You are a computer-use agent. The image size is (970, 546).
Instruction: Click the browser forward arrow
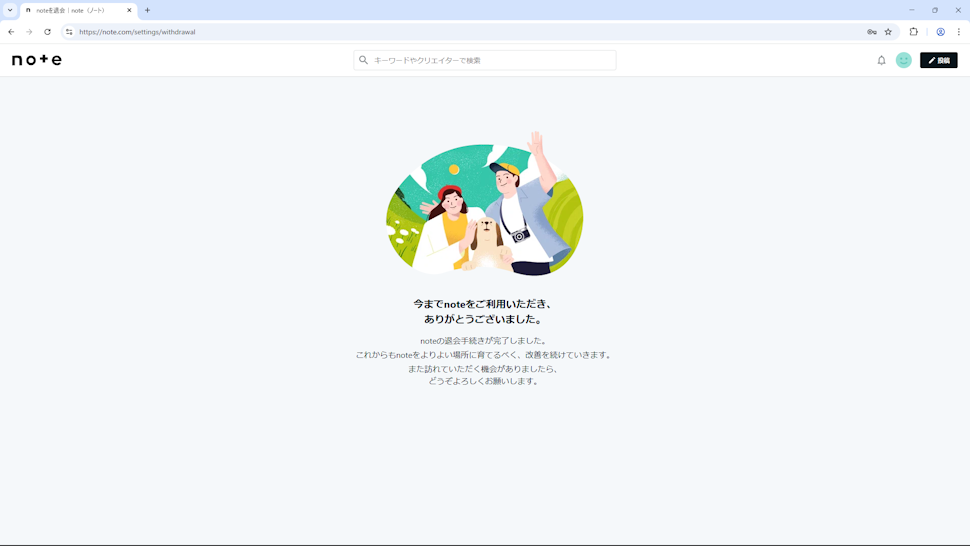[x=29, y=32]
